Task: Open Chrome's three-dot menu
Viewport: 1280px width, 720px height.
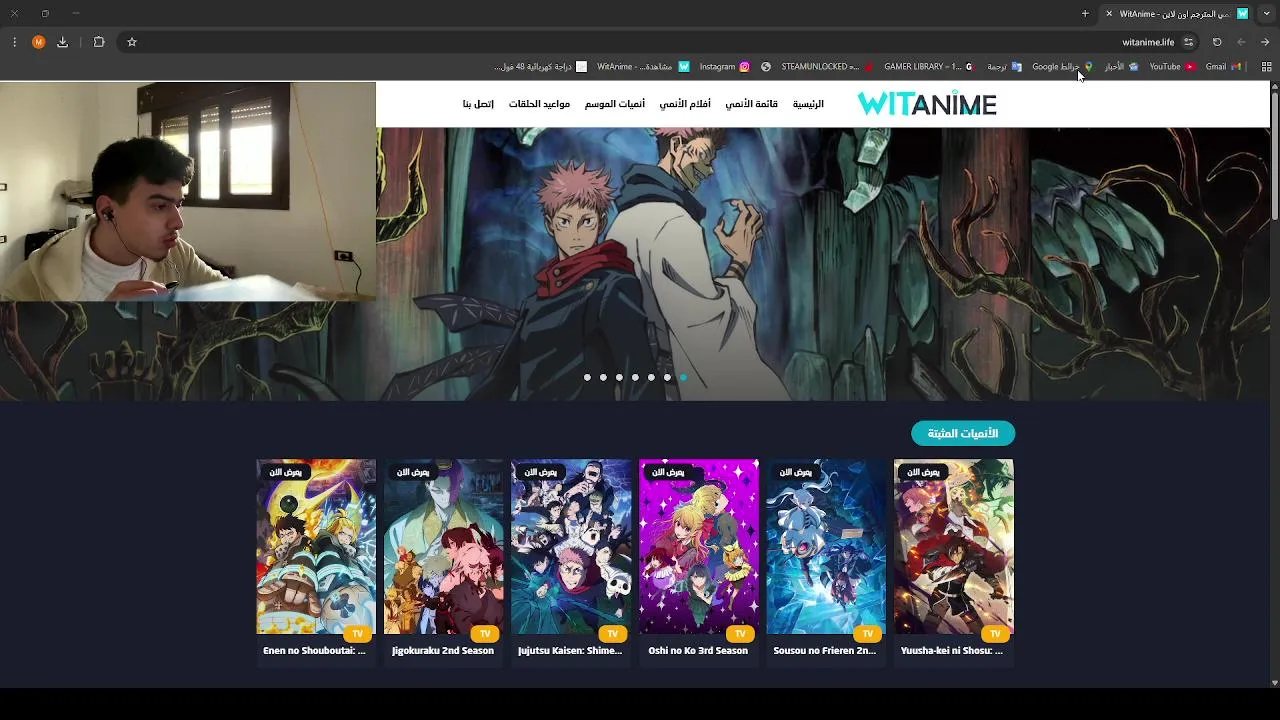Action: 14,42
